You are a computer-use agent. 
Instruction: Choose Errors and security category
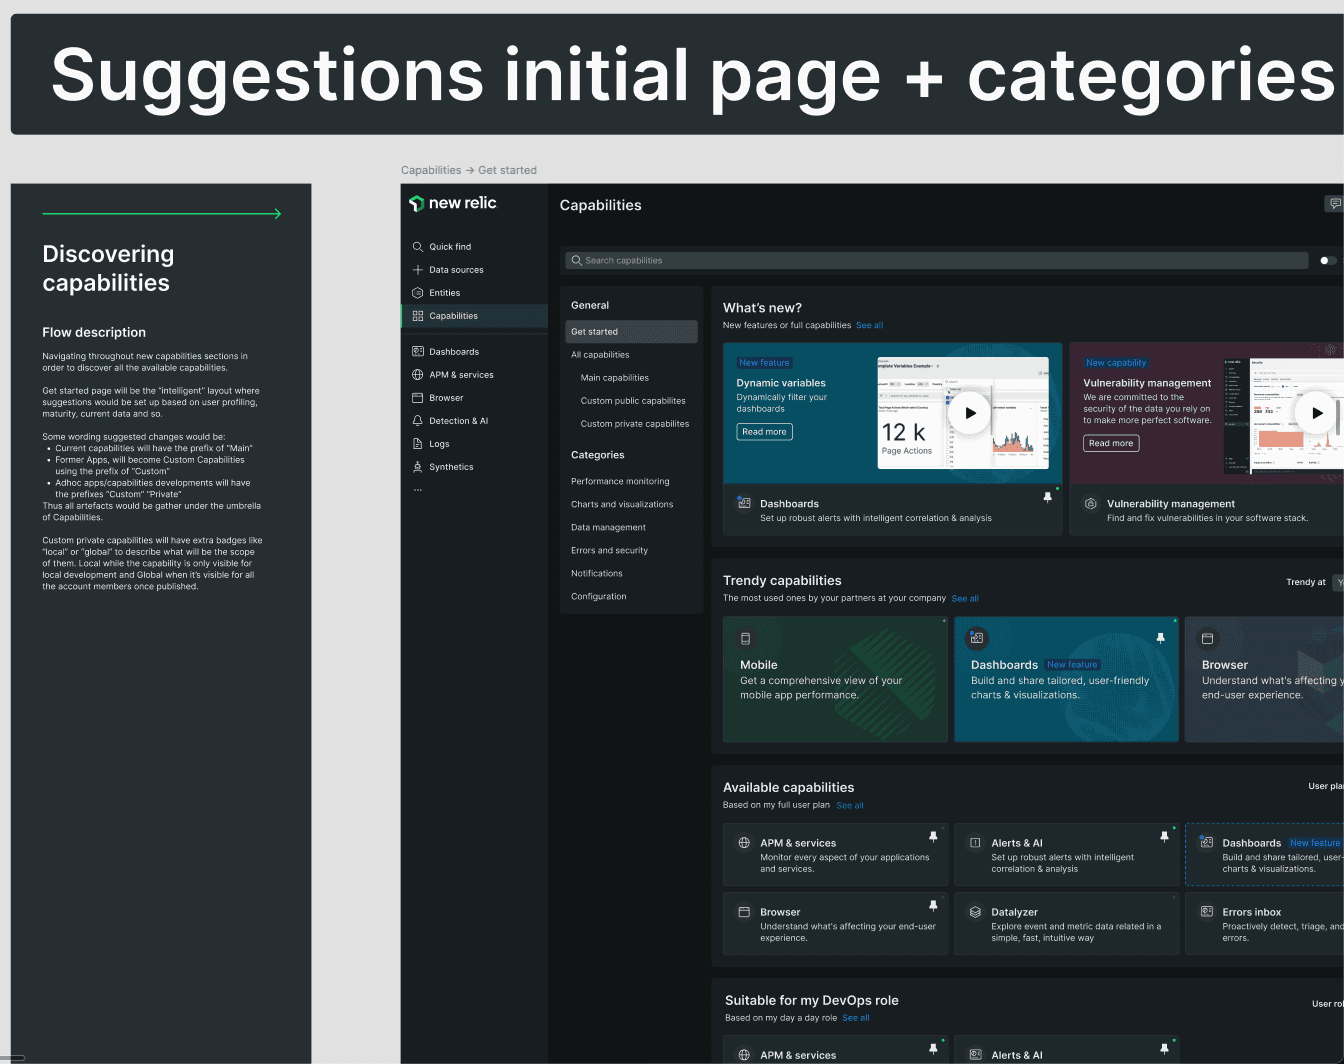click(609, 551)
